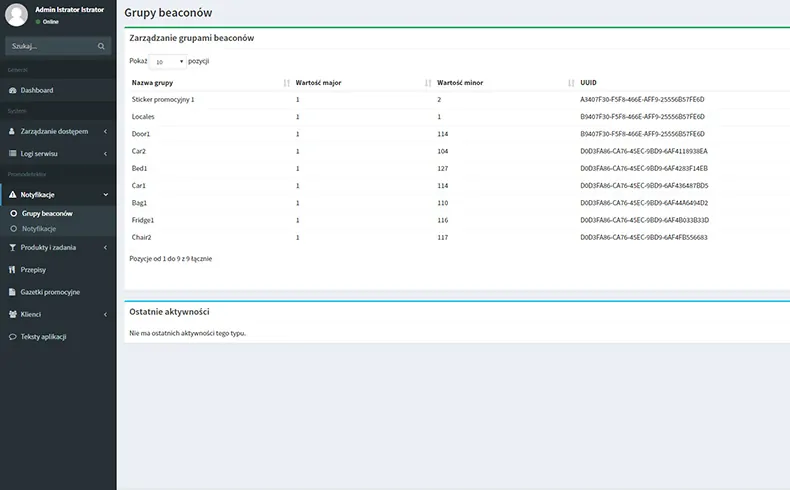Click the document icon beside Gazetki promocyjne
The height and width of the screenshot is (490, 790).
(x=12, y=292)
